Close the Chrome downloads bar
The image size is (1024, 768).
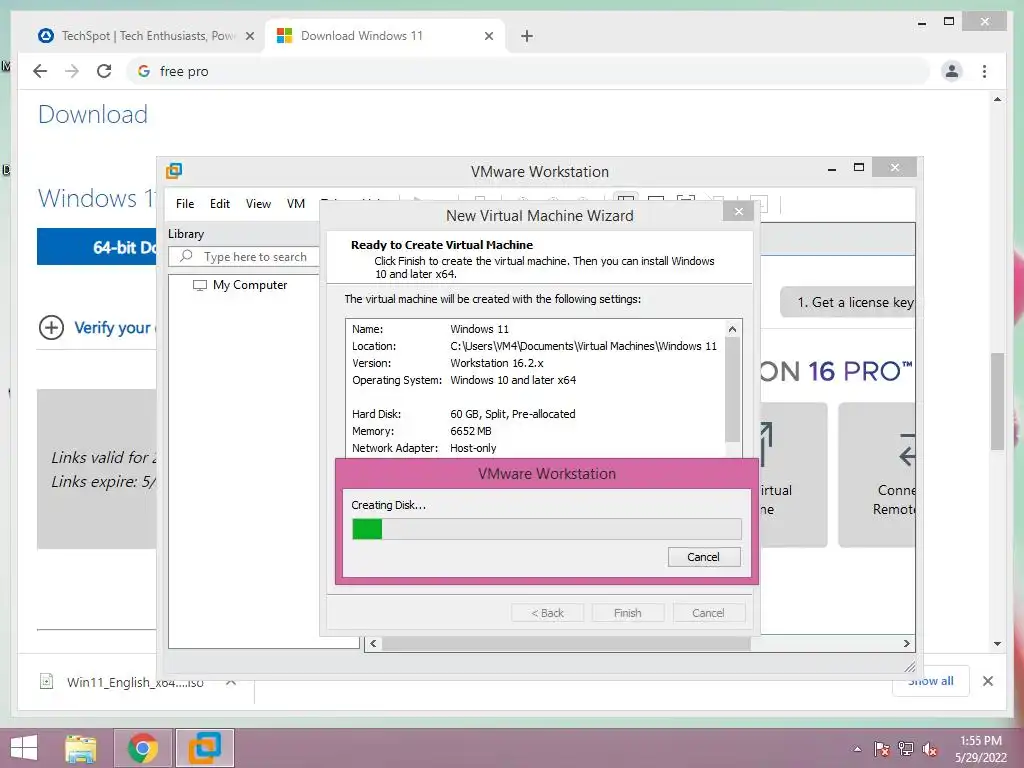987,681
